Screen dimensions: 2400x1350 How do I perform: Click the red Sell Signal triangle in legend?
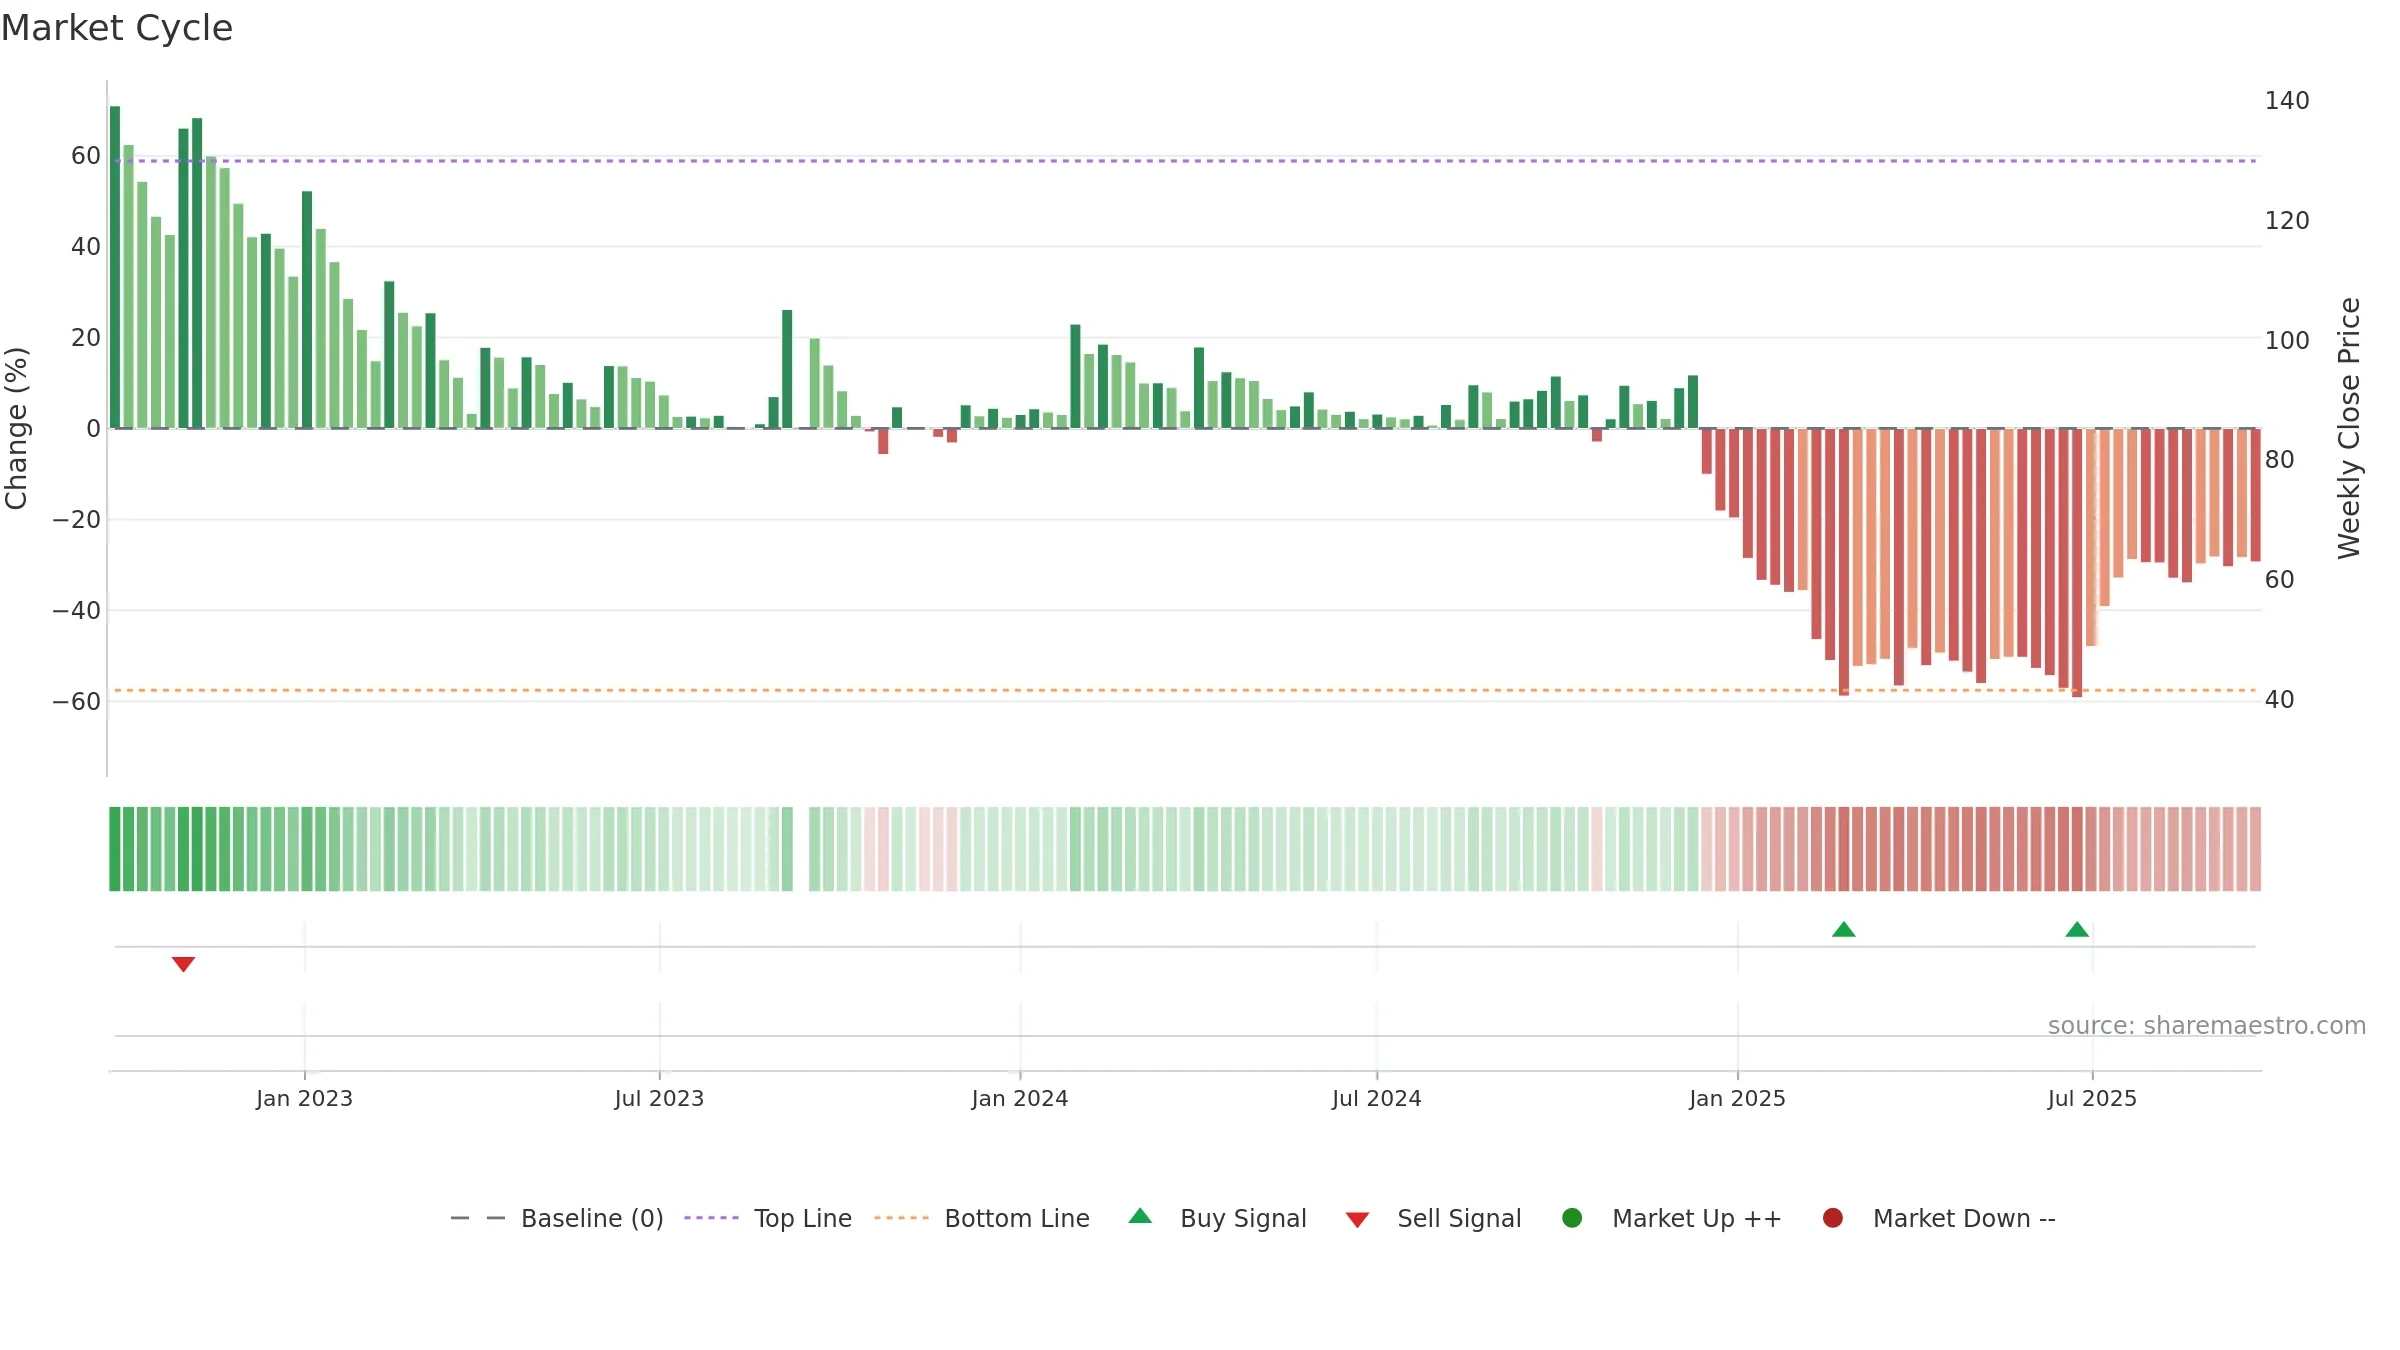(x=1357, y=1220)
